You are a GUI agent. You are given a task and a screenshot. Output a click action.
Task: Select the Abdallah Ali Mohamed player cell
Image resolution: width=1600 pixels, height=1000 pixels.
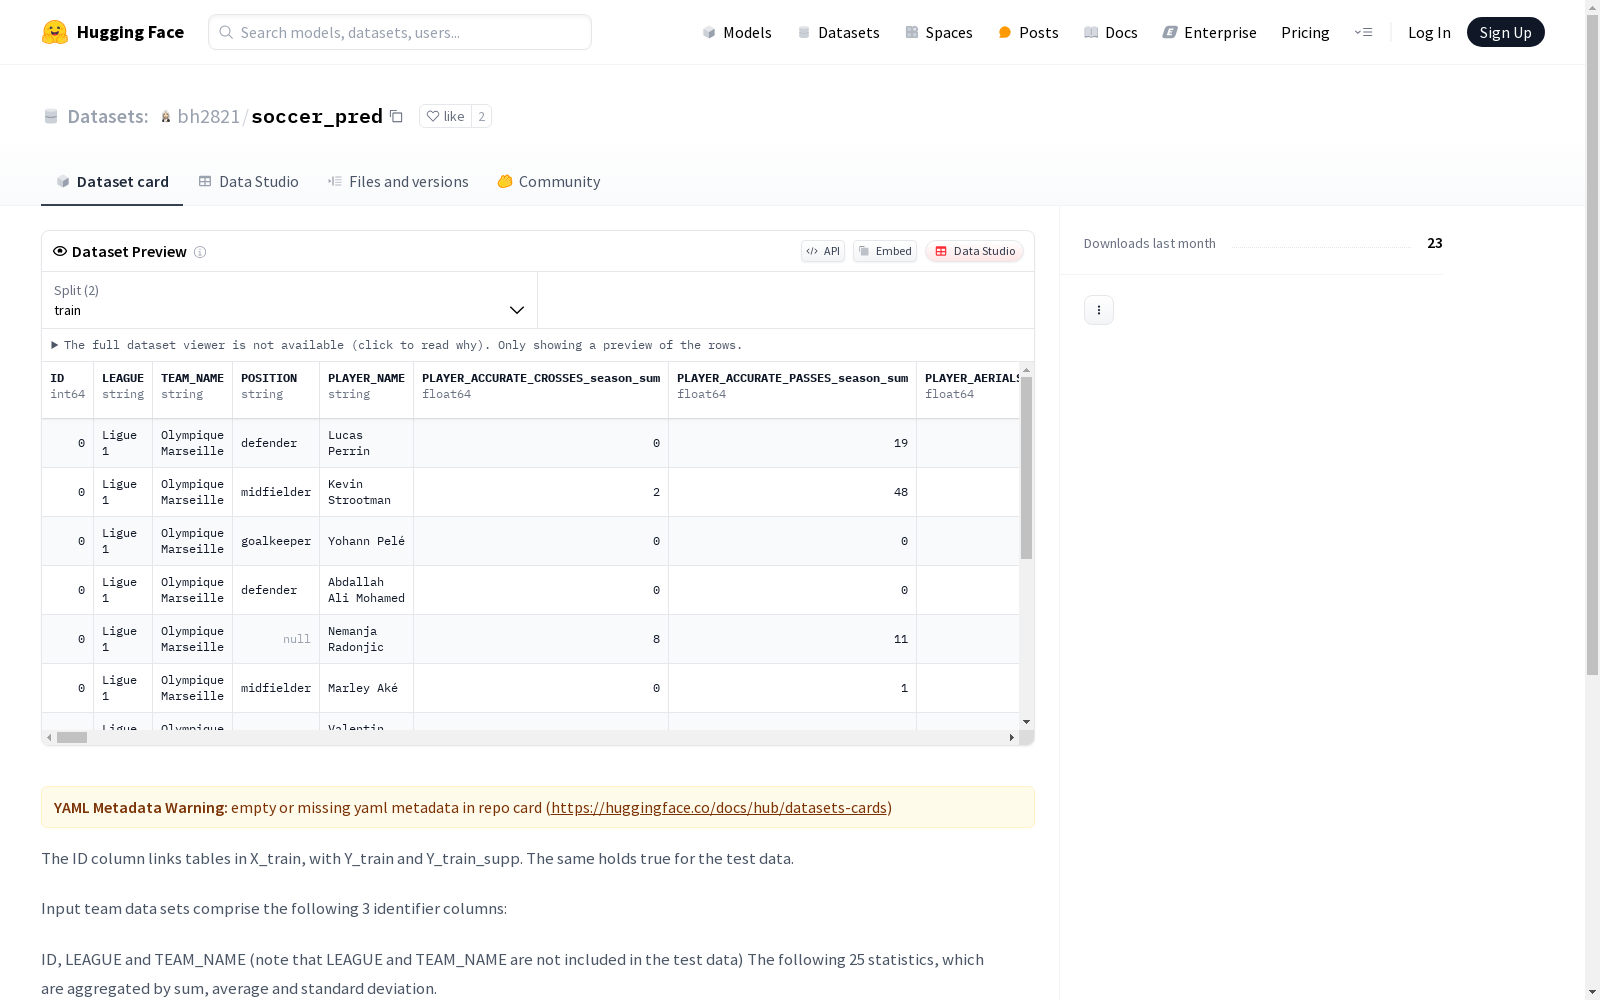367,590
